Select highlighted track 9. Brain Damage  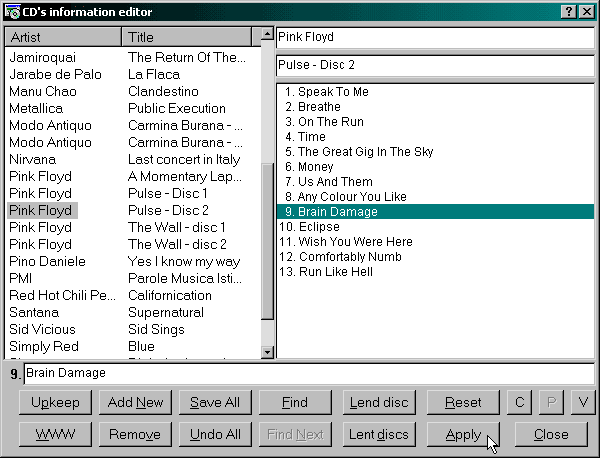(435, 212)
